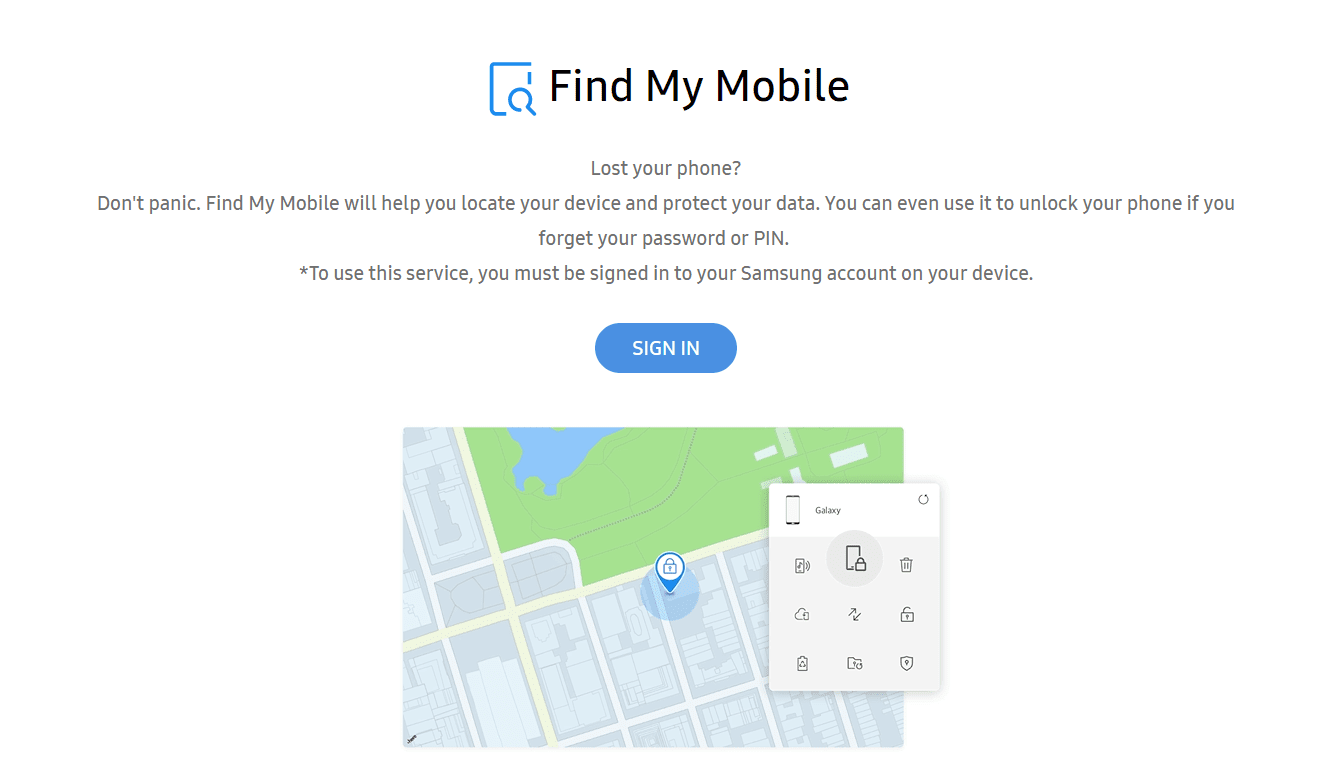Image resolution: width=1338 pixels, height=773 pixels.
Task: Open the cloud Back up icon
Action: (802, 614)
